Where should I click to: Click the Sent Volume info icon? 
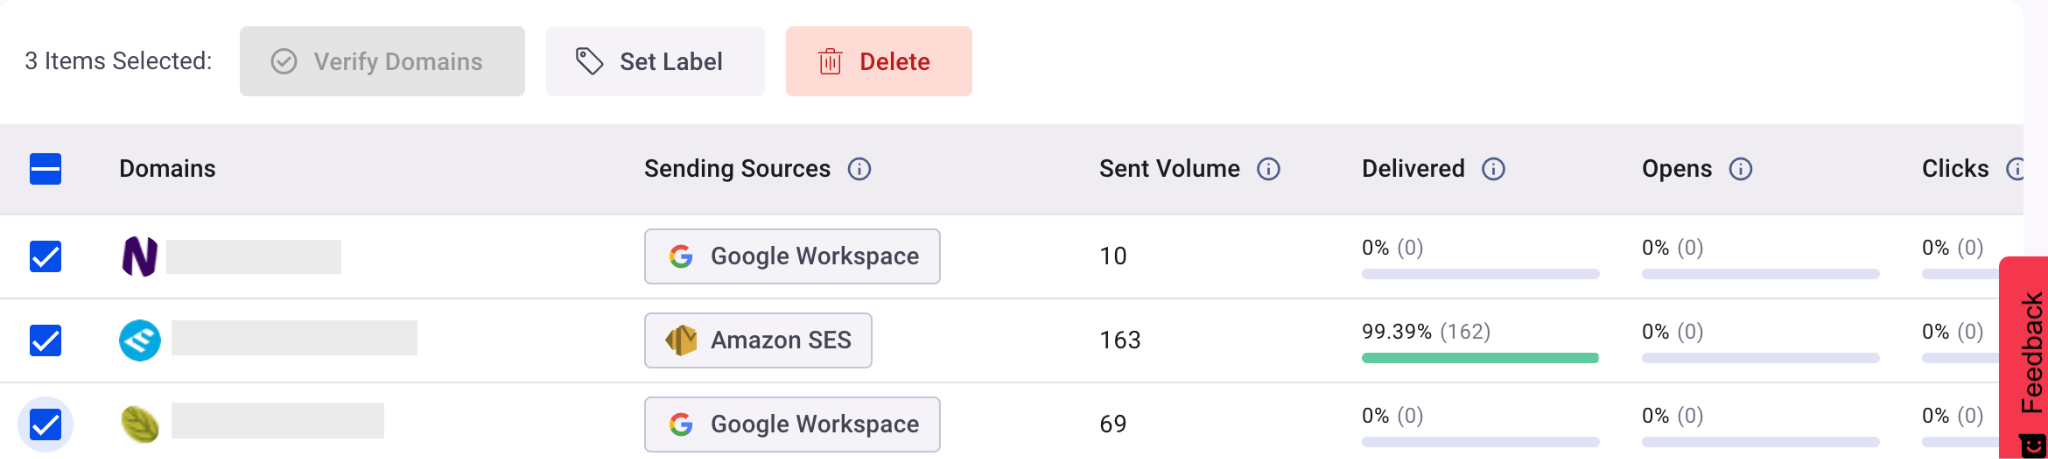1268,169
